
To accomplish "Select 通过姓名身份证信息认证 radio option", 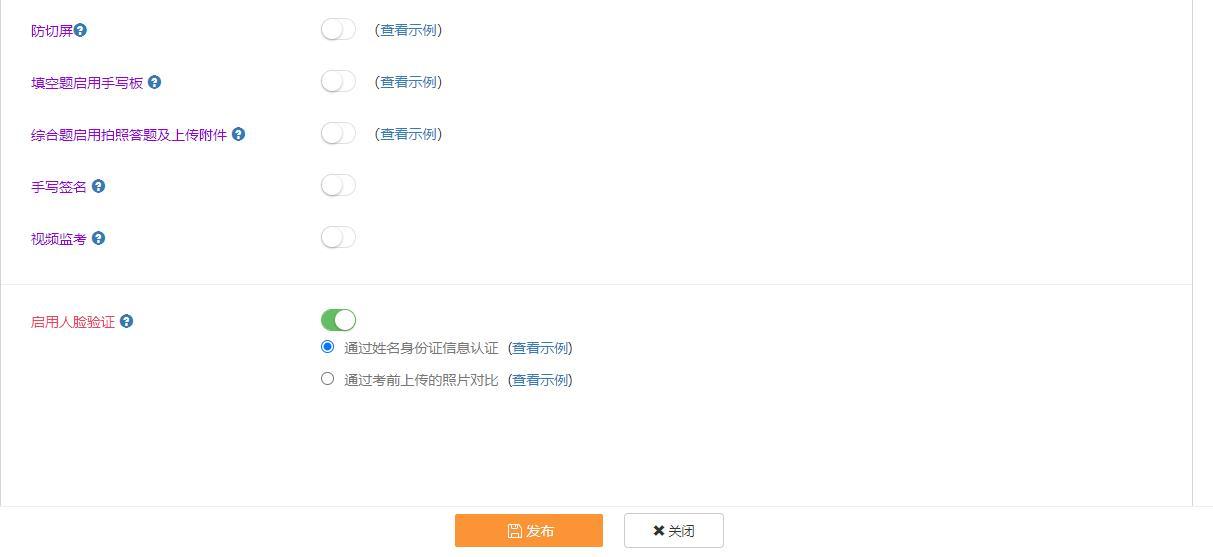I will 327,347.
